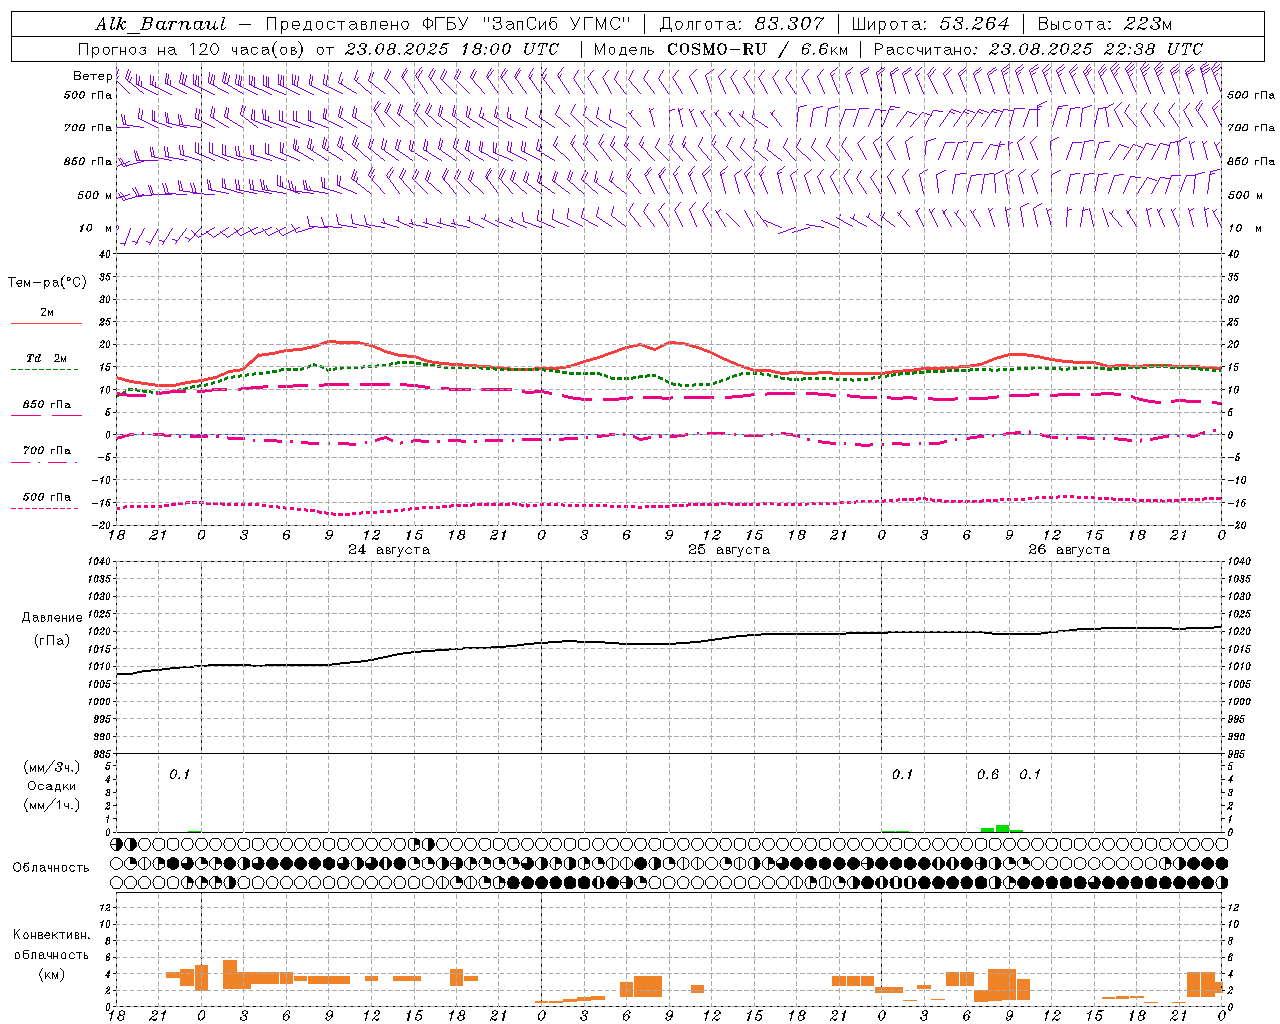Screen dimensions: 1280x1024
Task: Click the 'Тем-ра(°C)' temperature panel label
Action: [47, 283]
